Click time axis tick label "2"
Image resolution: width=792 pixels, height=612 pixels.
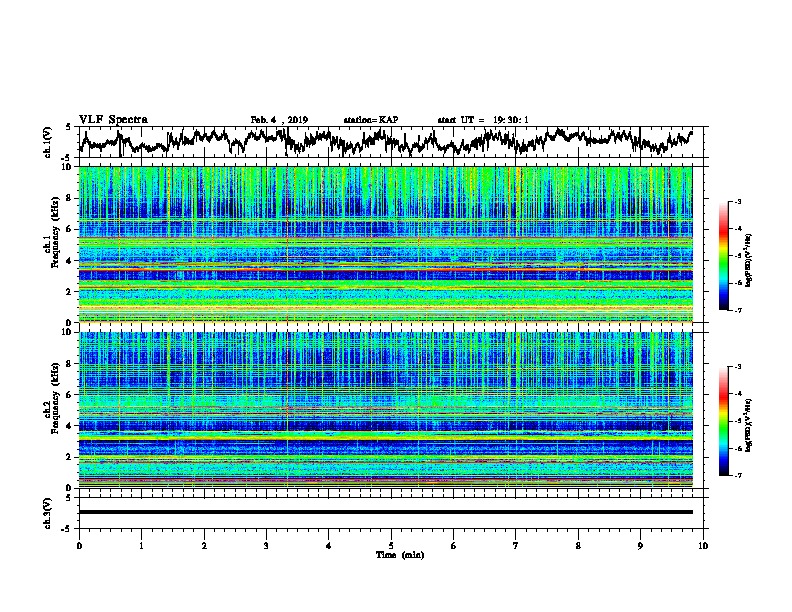(x=204, y=546)
